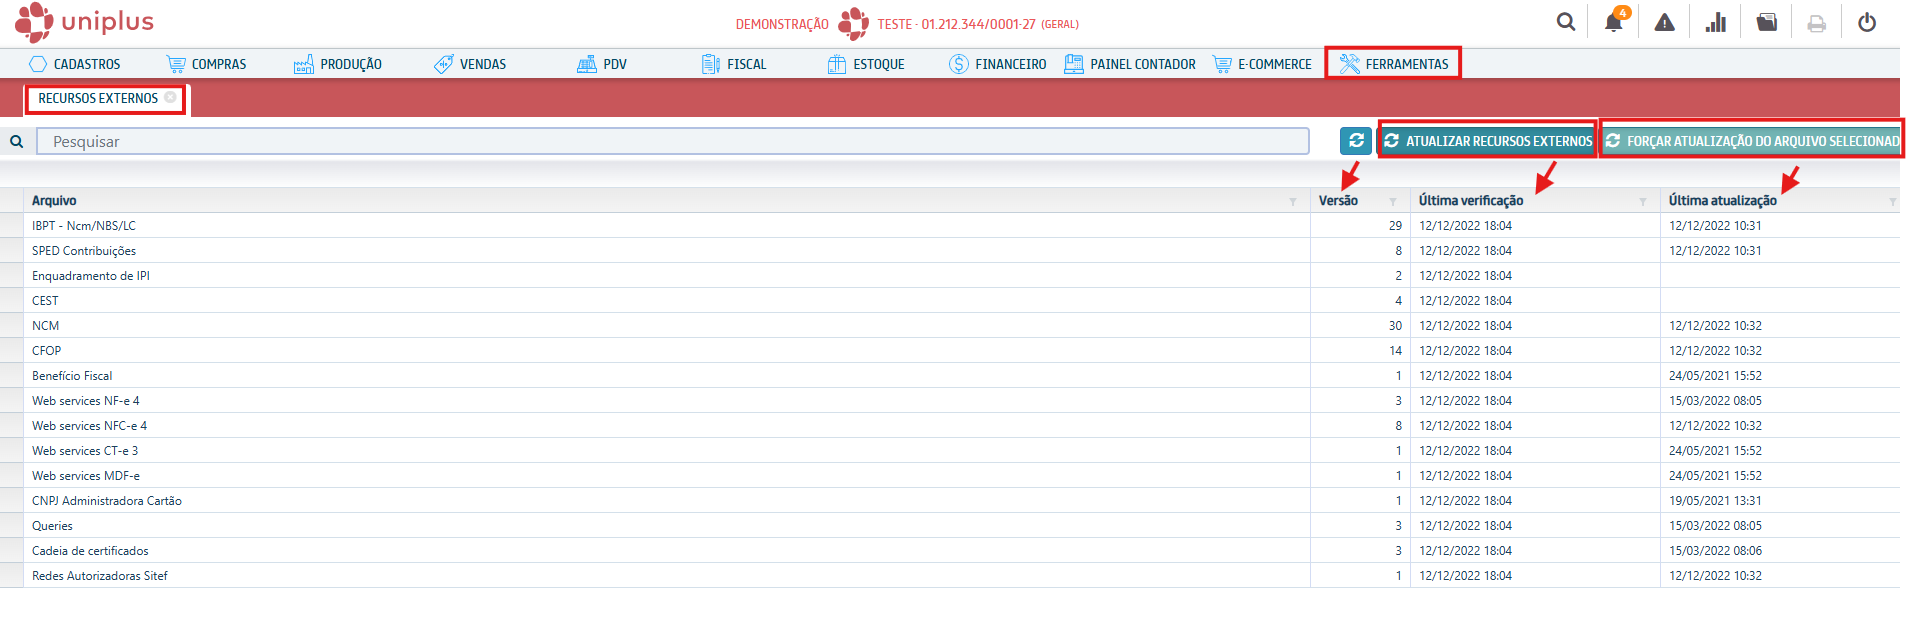This screenshot has width=1906, height=624.
Task: Click the warning triangle alert icon
Action: click(x=1664, y=22)
